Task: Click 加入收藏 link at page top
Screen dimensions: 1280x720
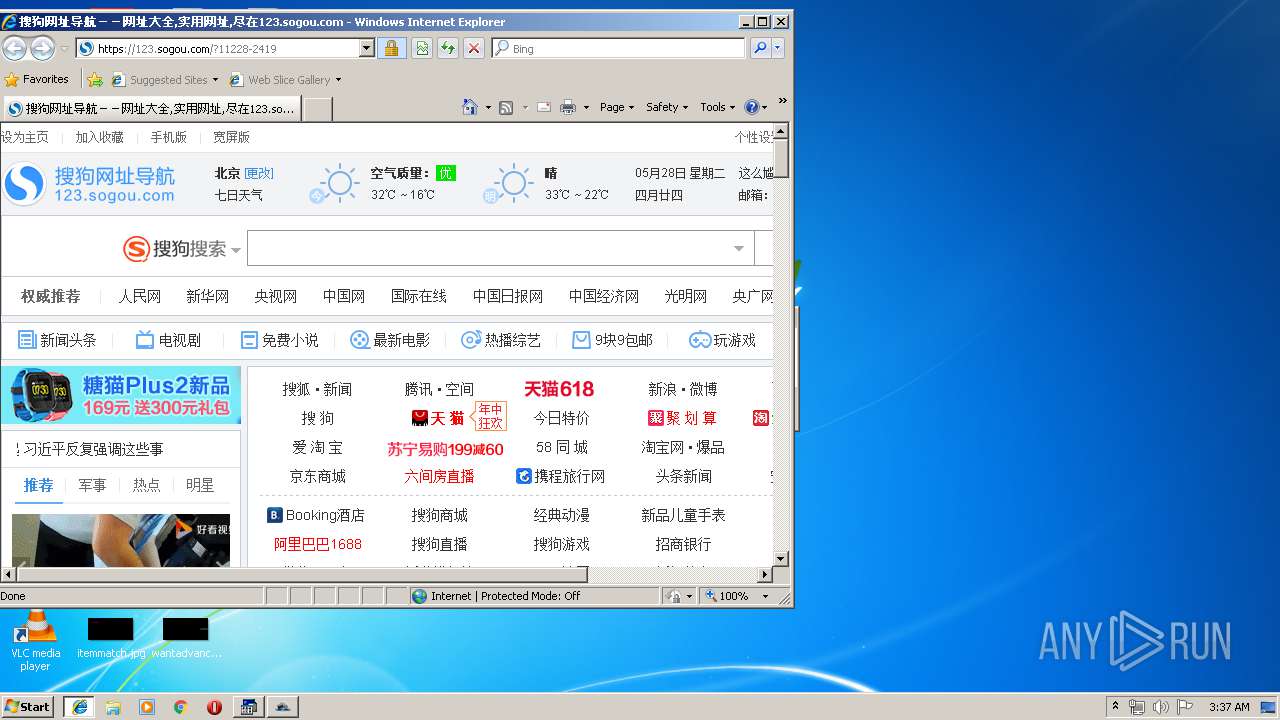Action: coord(99,137)
